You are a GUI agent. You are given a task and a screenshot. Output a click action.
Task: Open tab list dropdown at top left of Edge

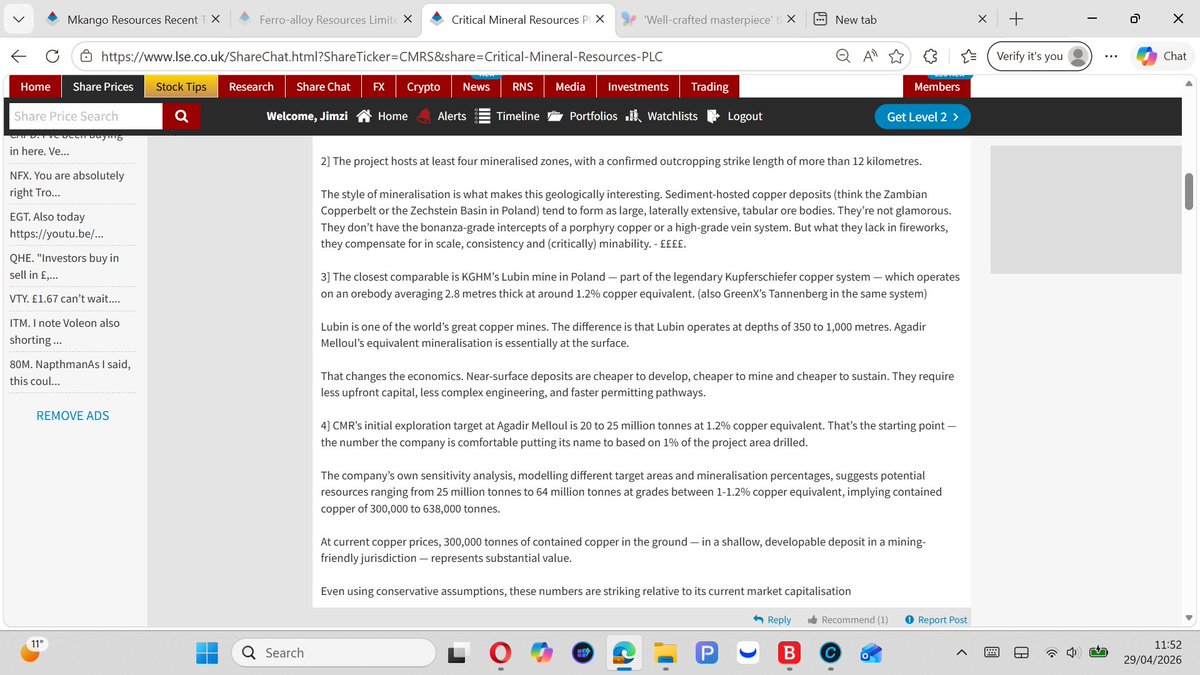point(19,19)
